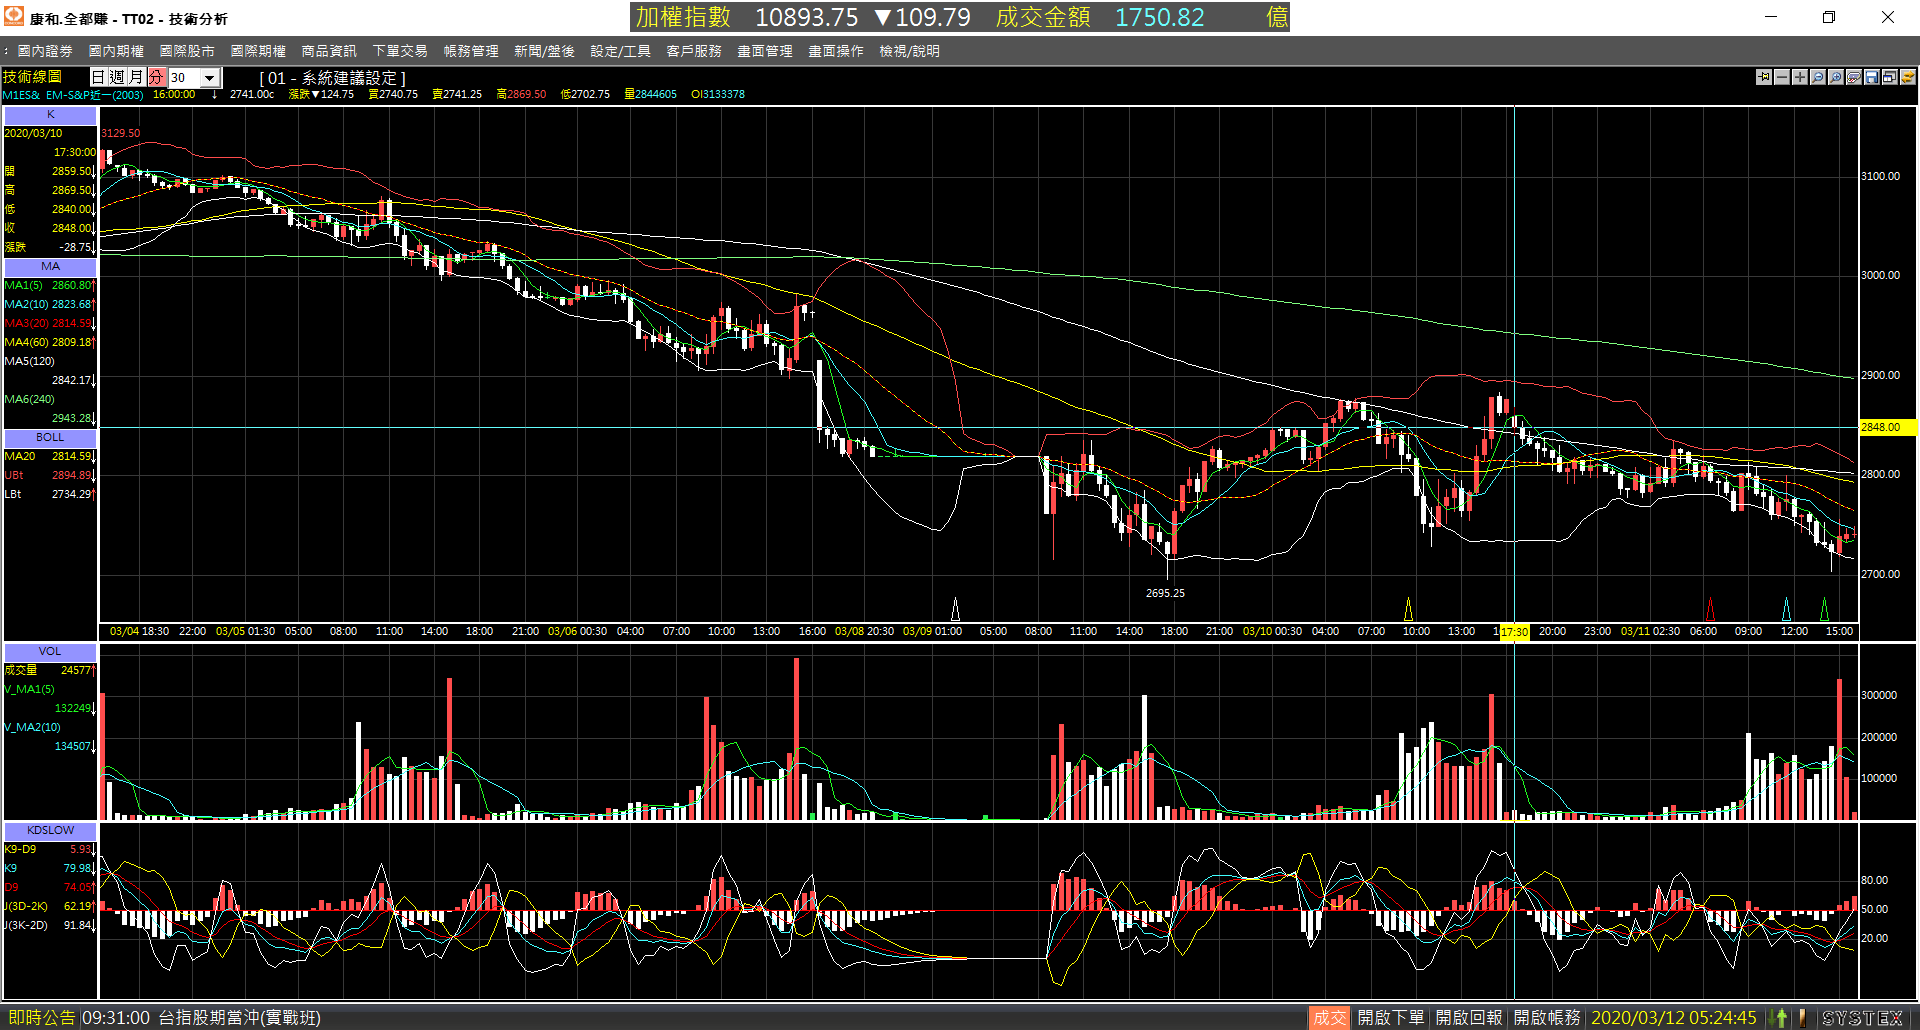Viewport: 1920px width, 1030px height.
Task: Click the highlighted 17:30 time marker
Action: [1514, 632]
